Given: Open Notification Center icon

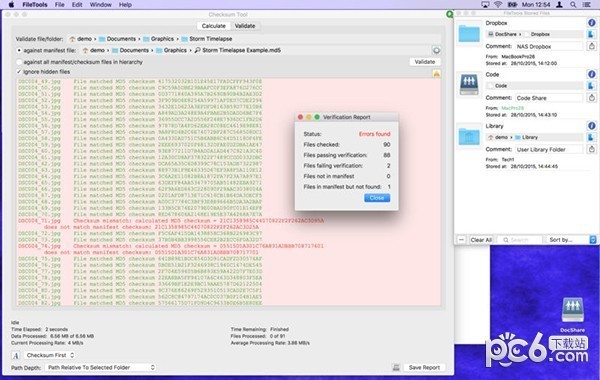Looking at the screenshot, I should (586, 5).
